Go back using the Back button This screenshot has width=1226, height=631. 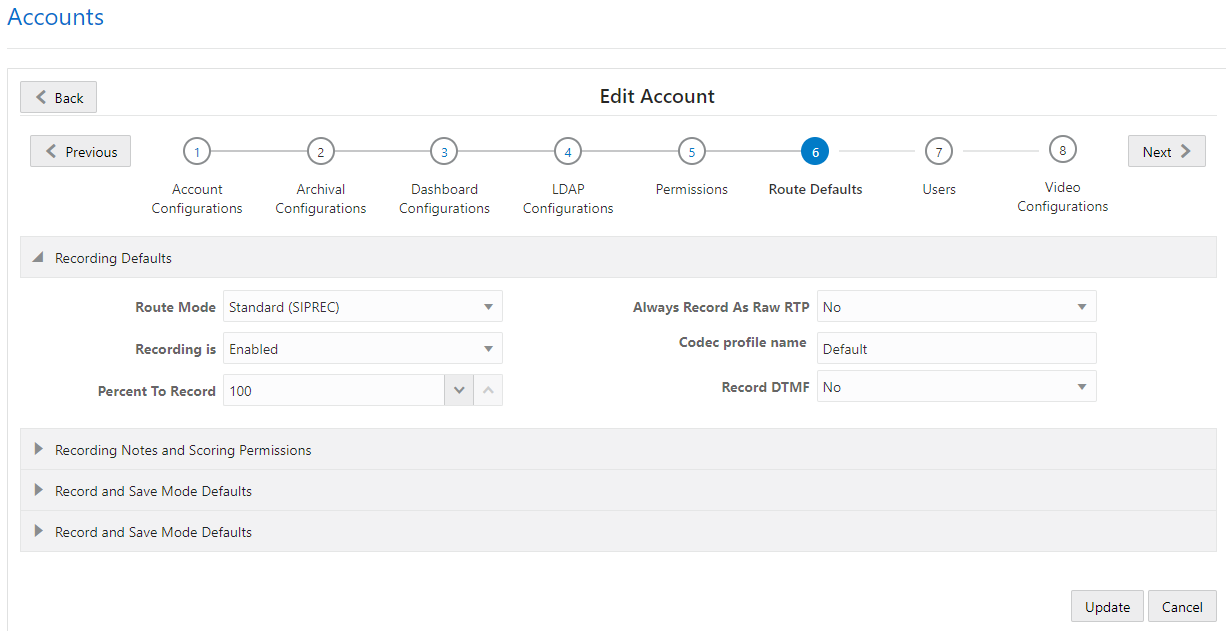pos(57,97)
